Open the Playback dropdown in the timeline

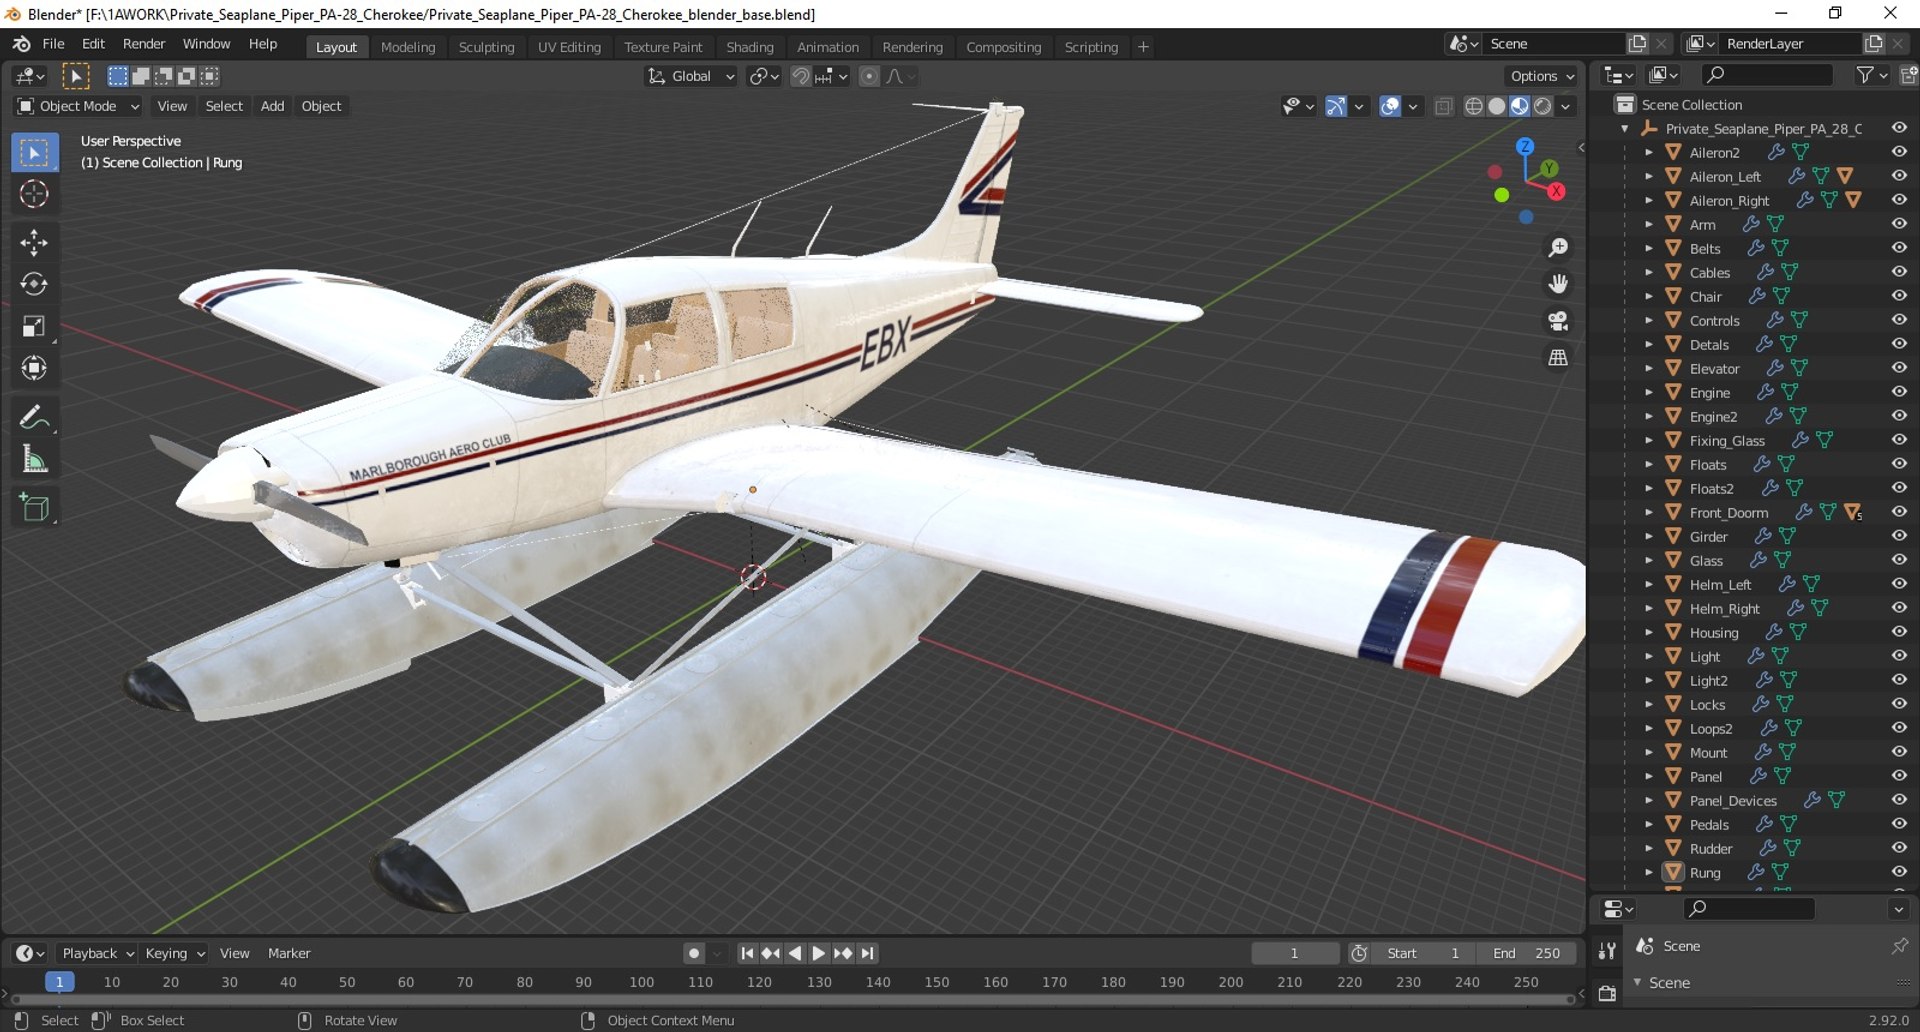[97, 953]
